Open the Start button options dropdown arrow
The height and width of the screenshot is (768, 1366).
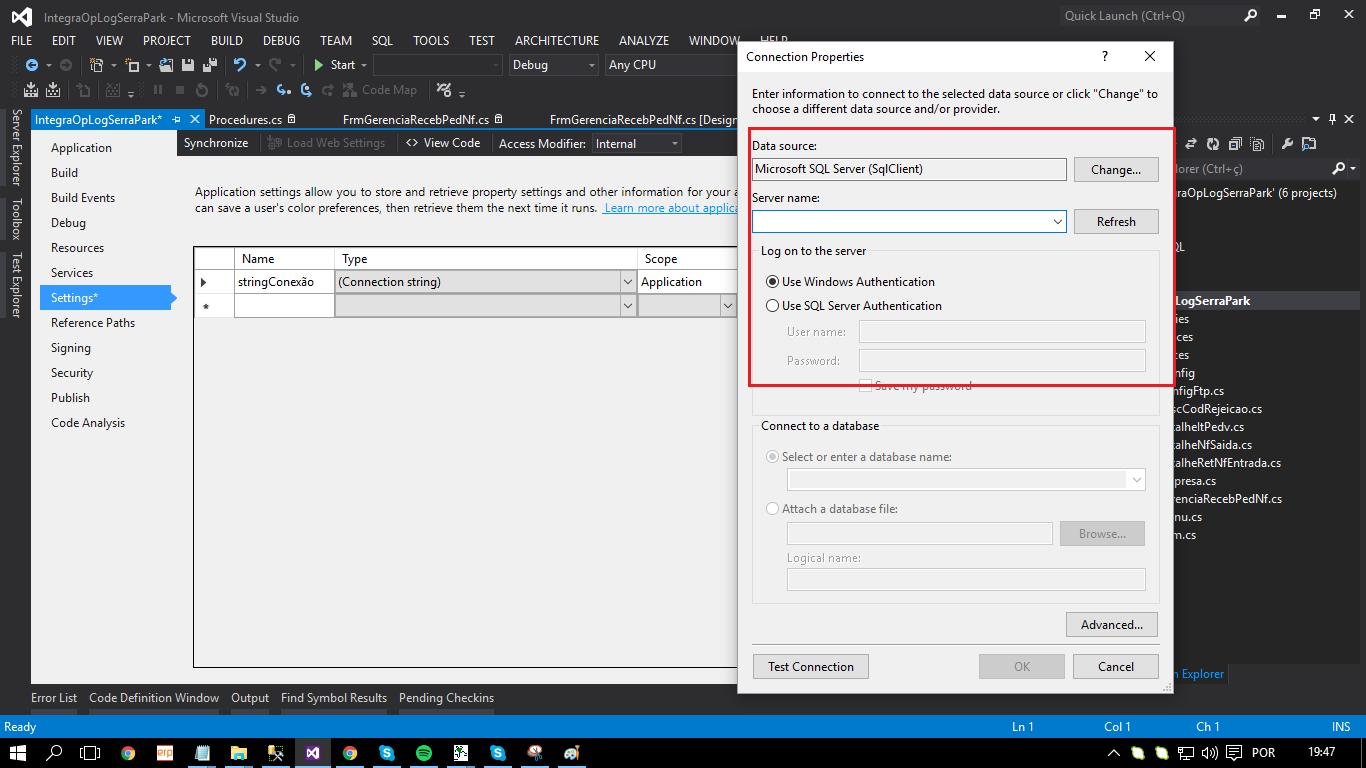364,65
